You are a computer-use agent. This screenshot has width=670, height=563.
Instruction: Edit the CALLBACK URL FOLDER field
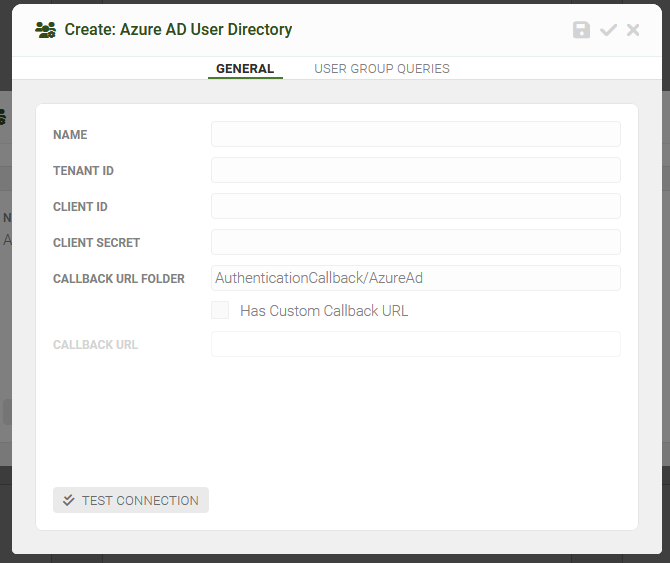(416, 278)
